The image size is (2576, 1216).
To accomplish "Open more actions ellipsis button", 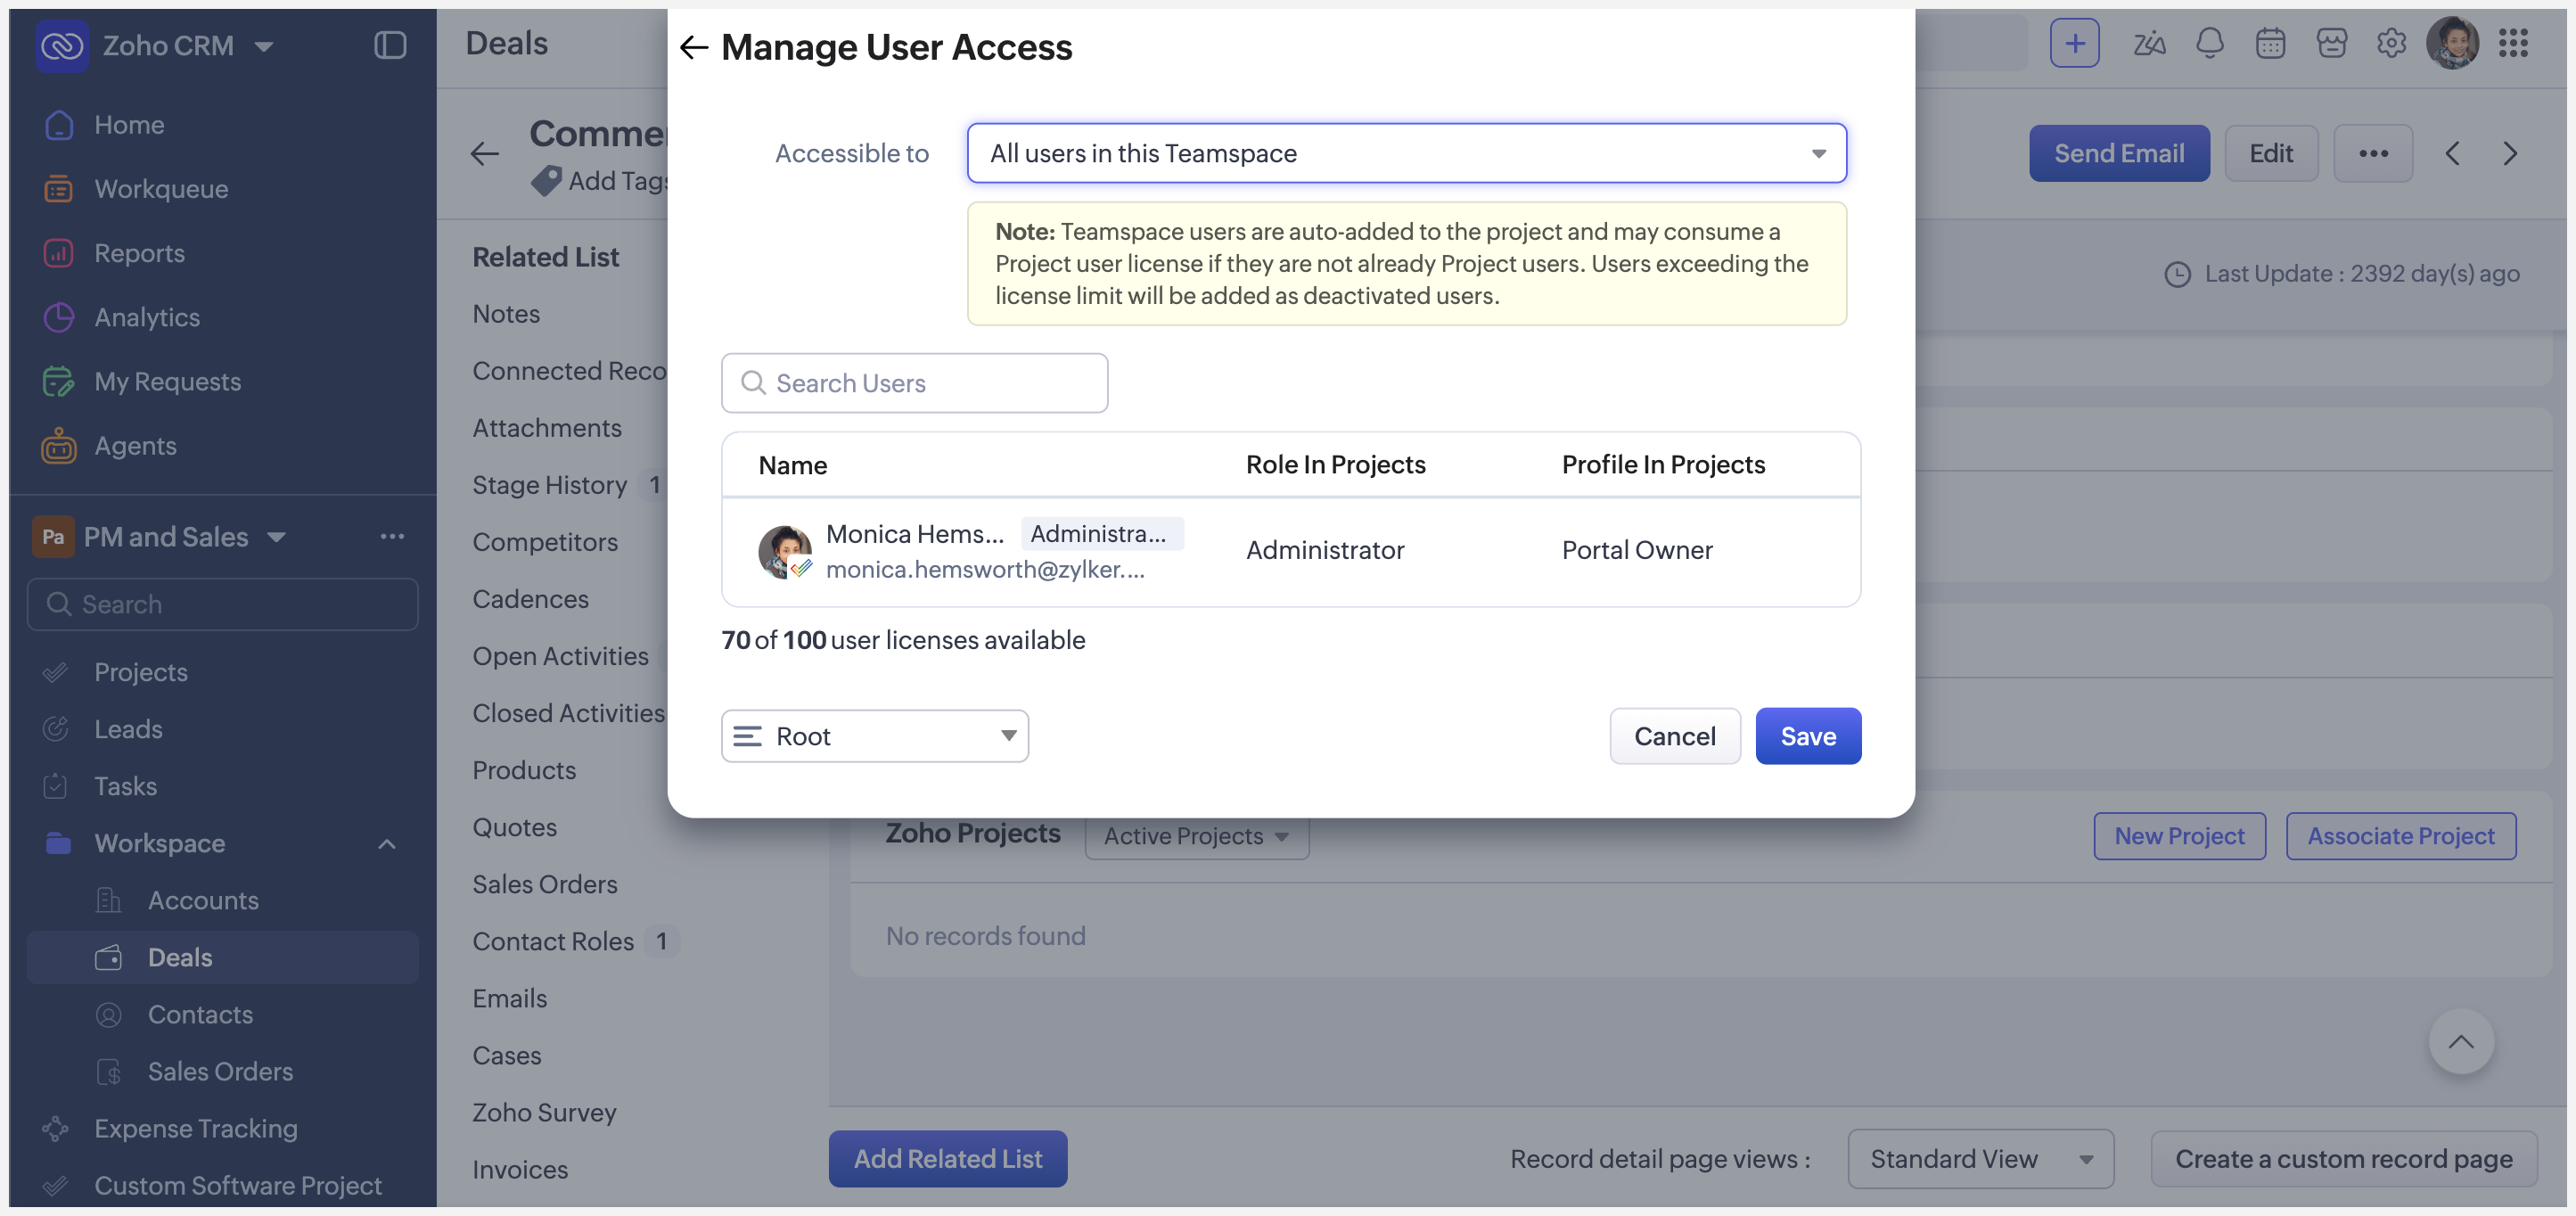I will tap(2373, 153).
